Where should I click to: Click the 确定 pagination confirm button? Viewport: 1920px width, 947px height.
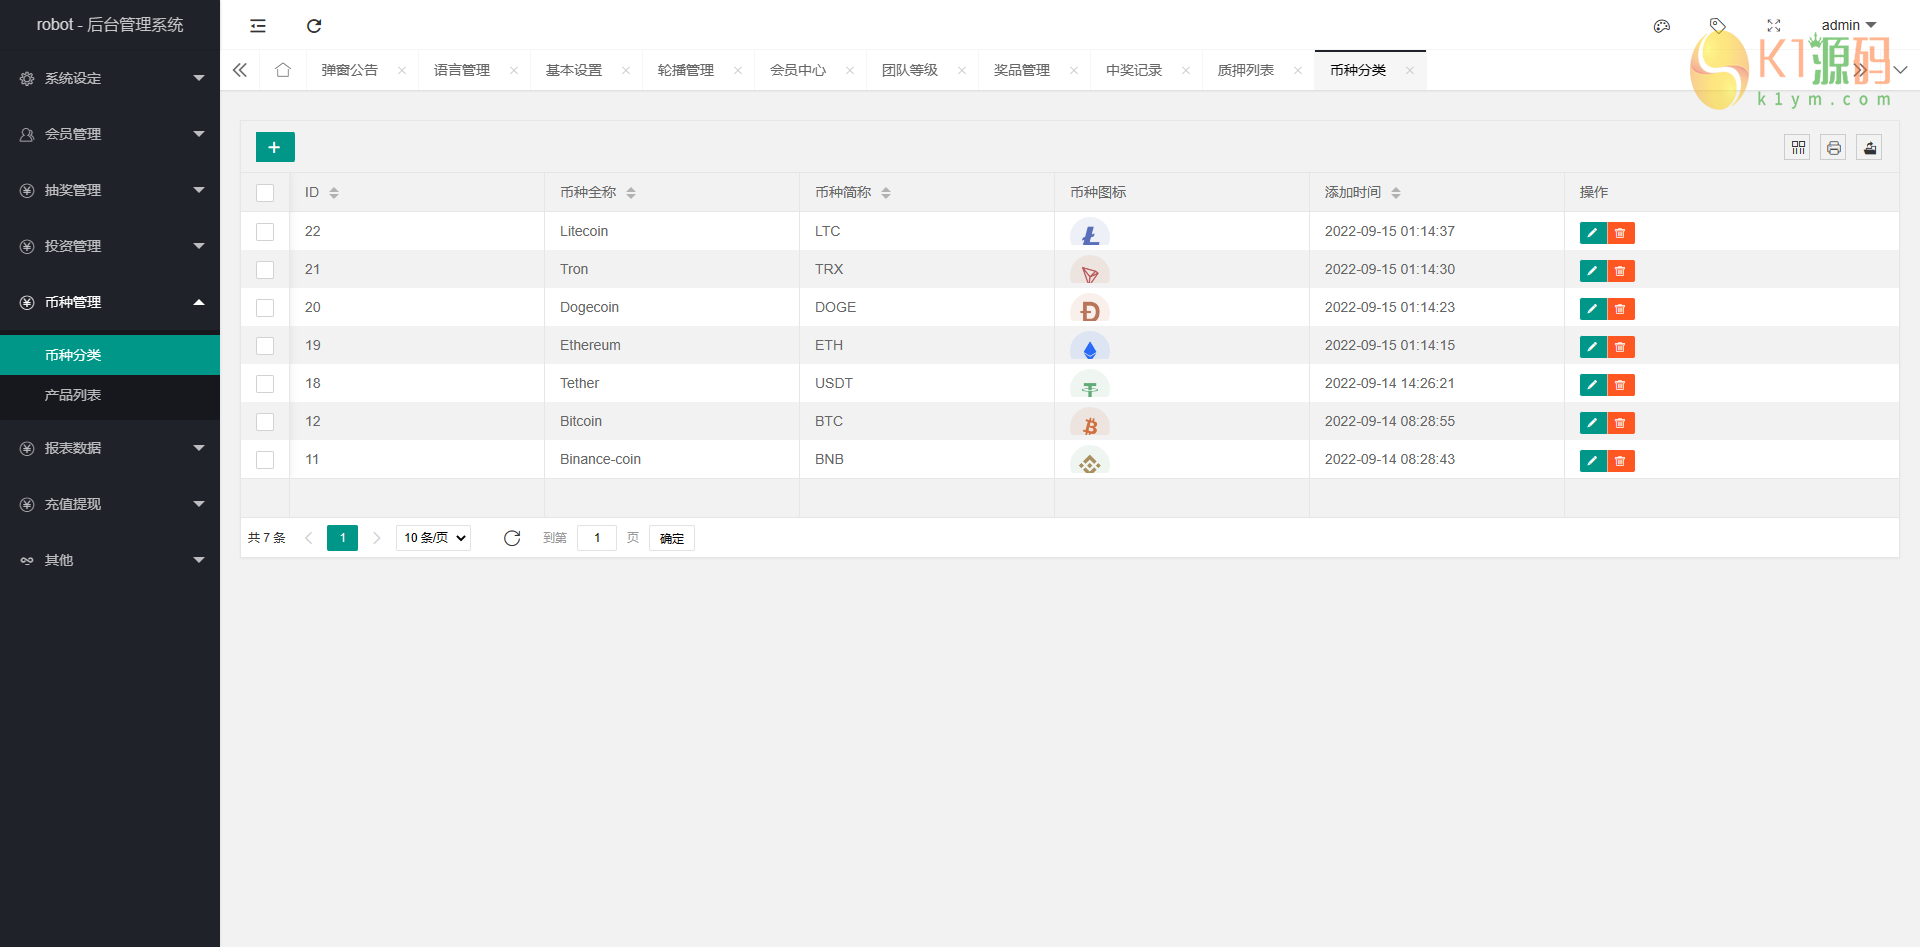(x=671, y=538)
